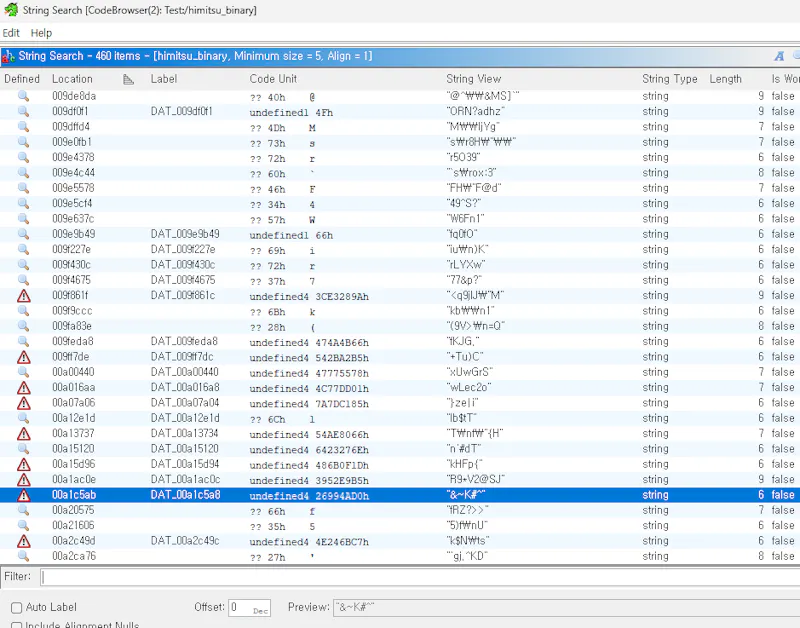800x628 pixels.
Task: Click the magnifier icon for row 00a00440
Action: (x=23, y=372)
